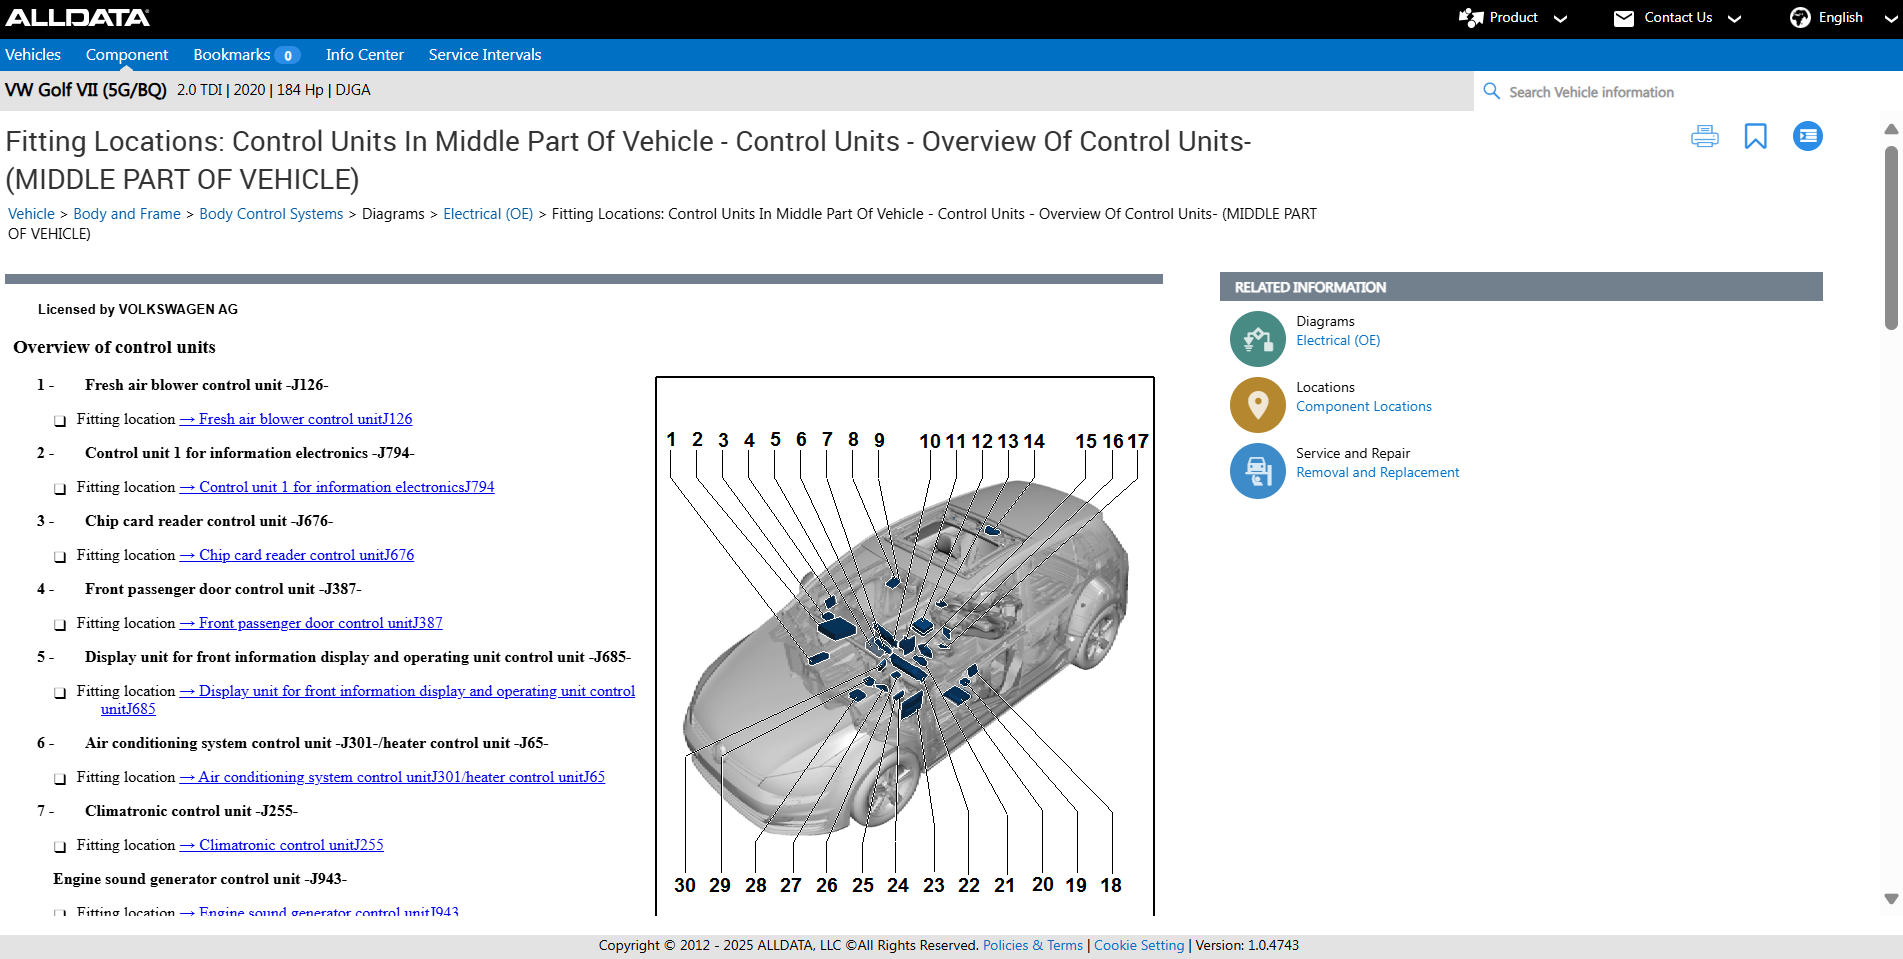Switch to the Service Intervals tab
Image resolution: width=1903 pixels, height=959 pixels.
click(484, 55)
